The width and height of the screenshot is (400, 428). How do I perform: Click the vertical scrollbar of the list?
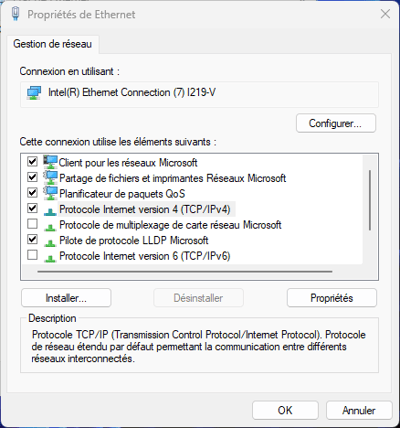coord(370,200)
